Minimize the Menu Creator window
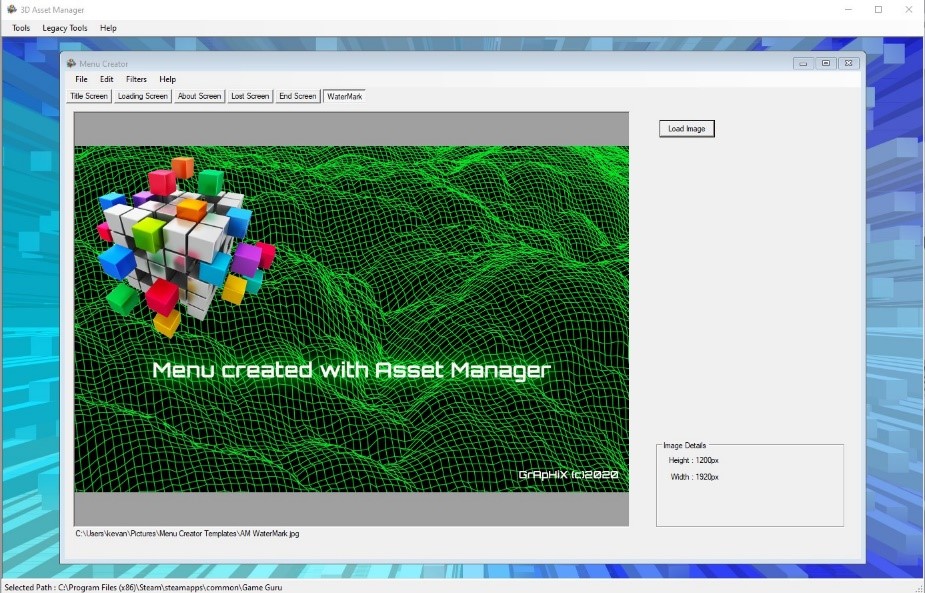Image resolution: width=925 pixels, height=593 pixels. [802, 63]
